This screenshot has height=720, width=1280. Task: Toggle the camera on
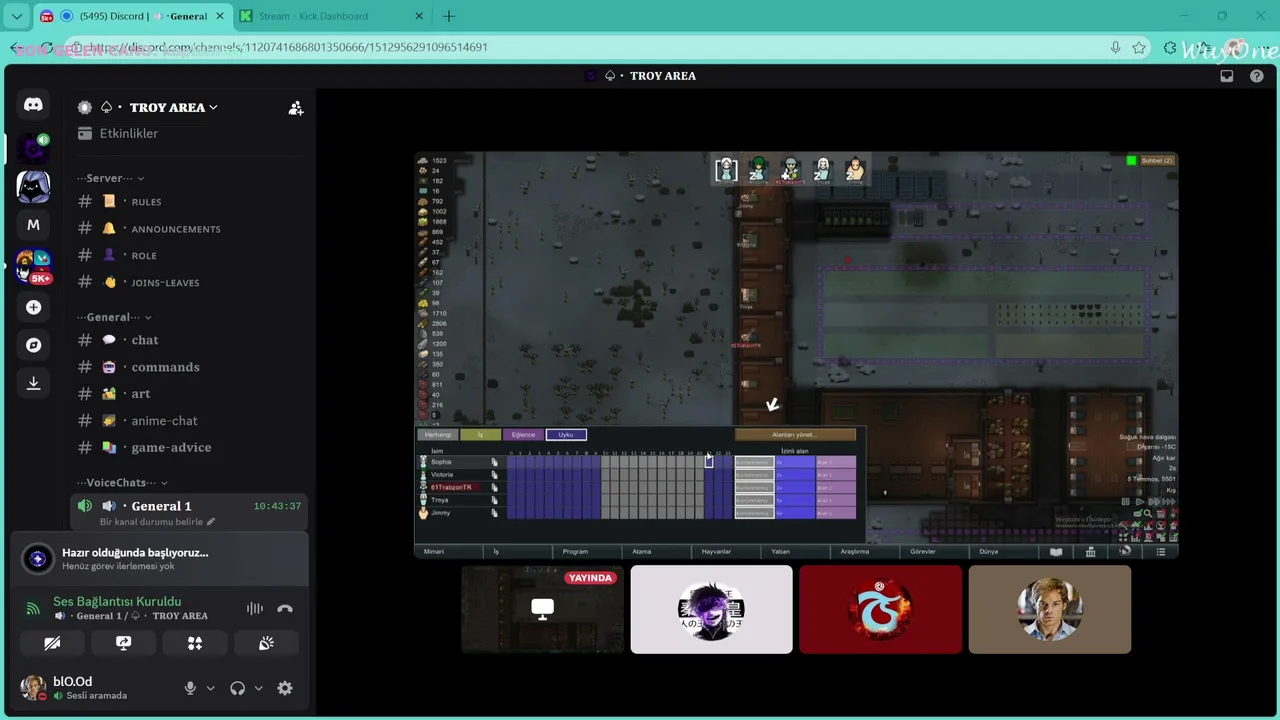tap(52, 644)
